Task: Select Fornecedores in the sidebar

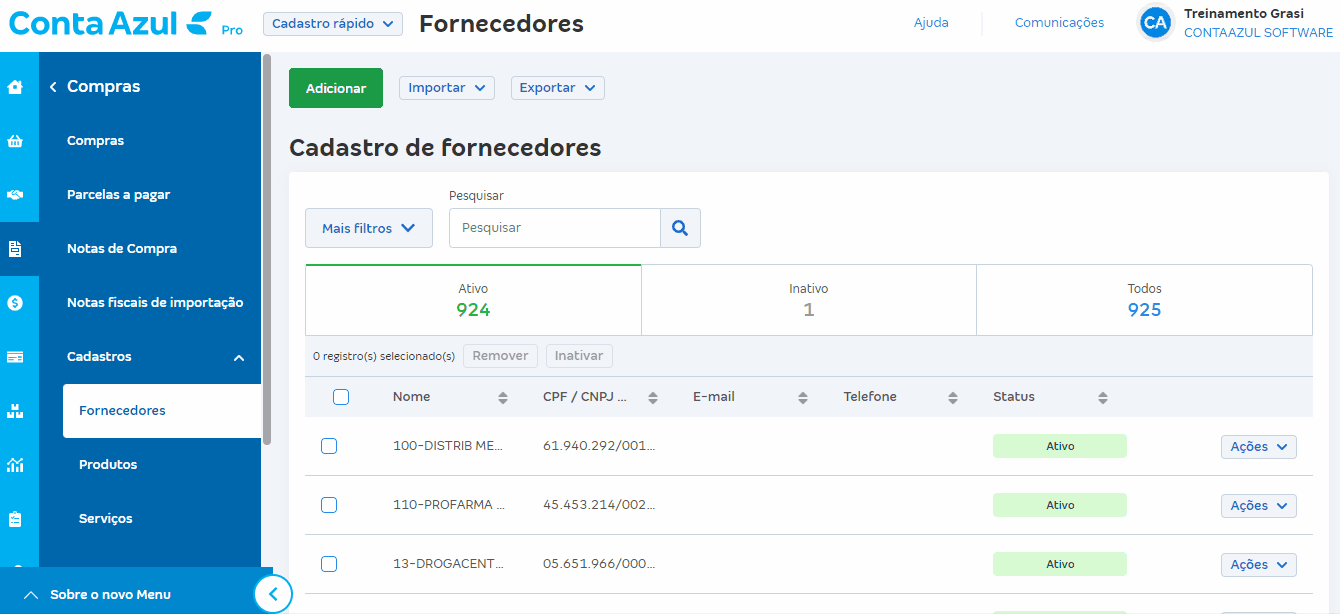Action: [x=162, y=411]
